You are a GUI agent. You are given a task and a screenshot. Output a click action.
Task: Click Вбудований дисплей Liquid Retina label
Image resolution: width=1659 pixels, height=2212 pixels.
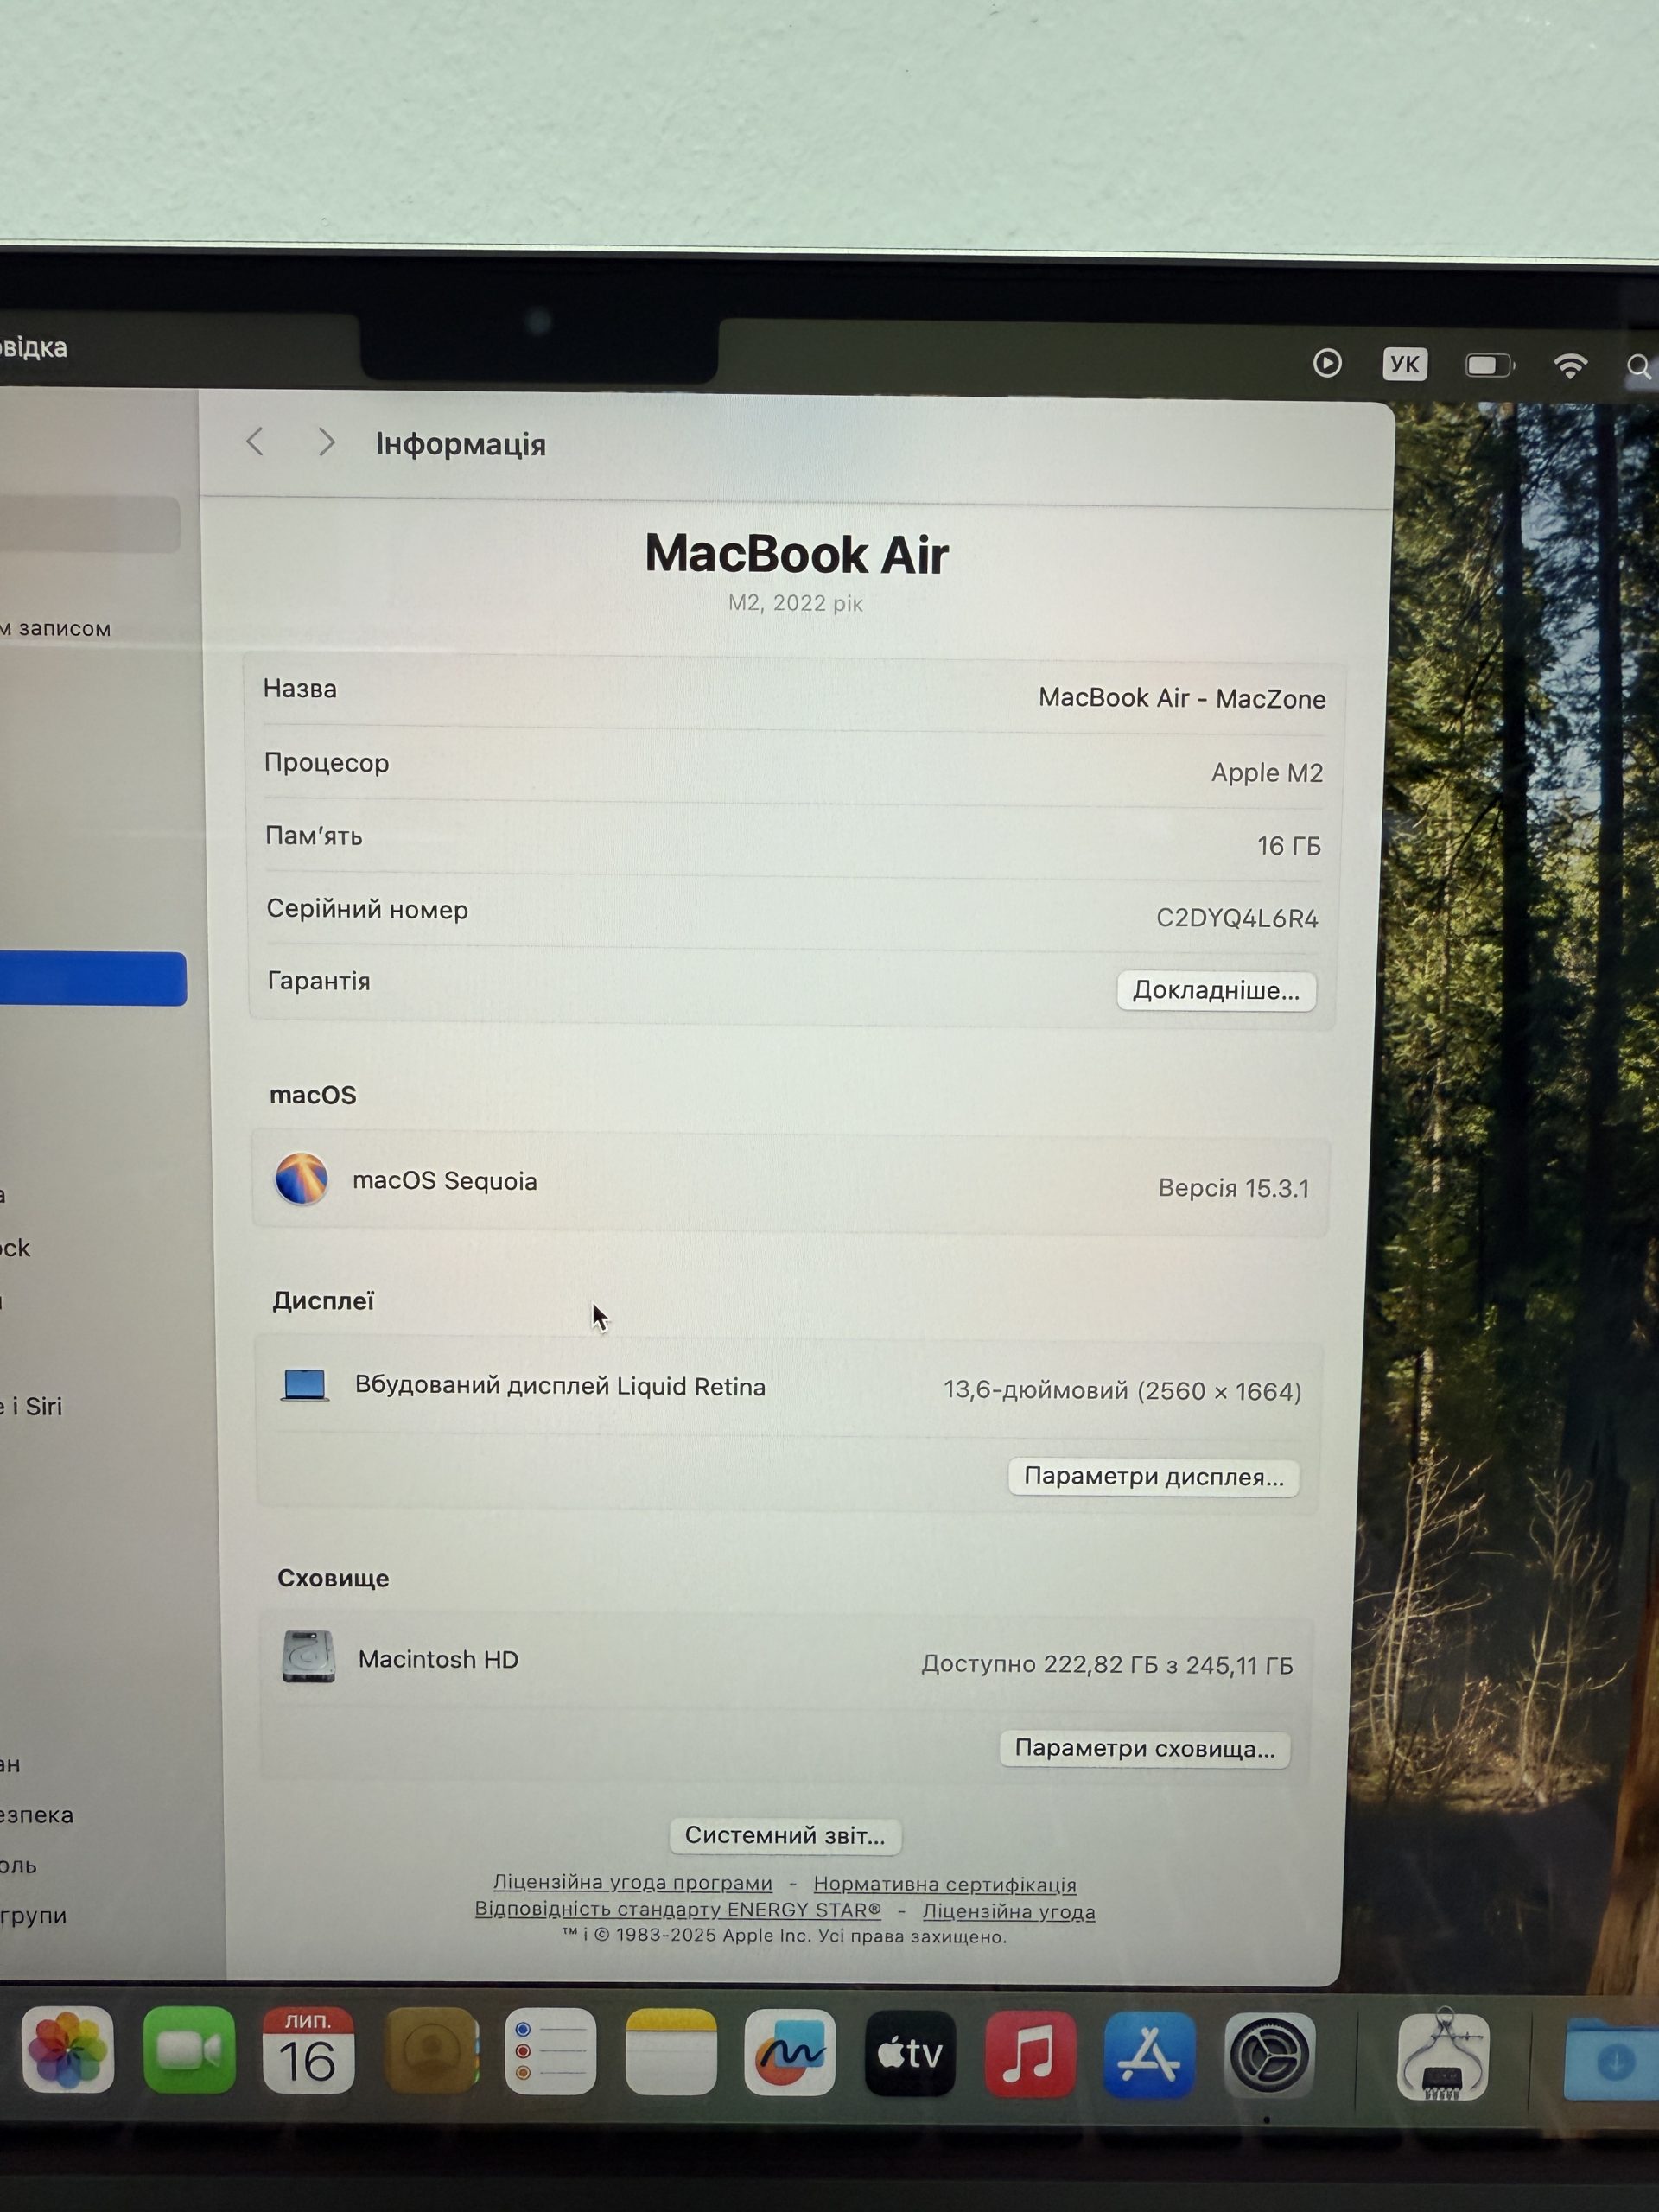coord(560,1386)
